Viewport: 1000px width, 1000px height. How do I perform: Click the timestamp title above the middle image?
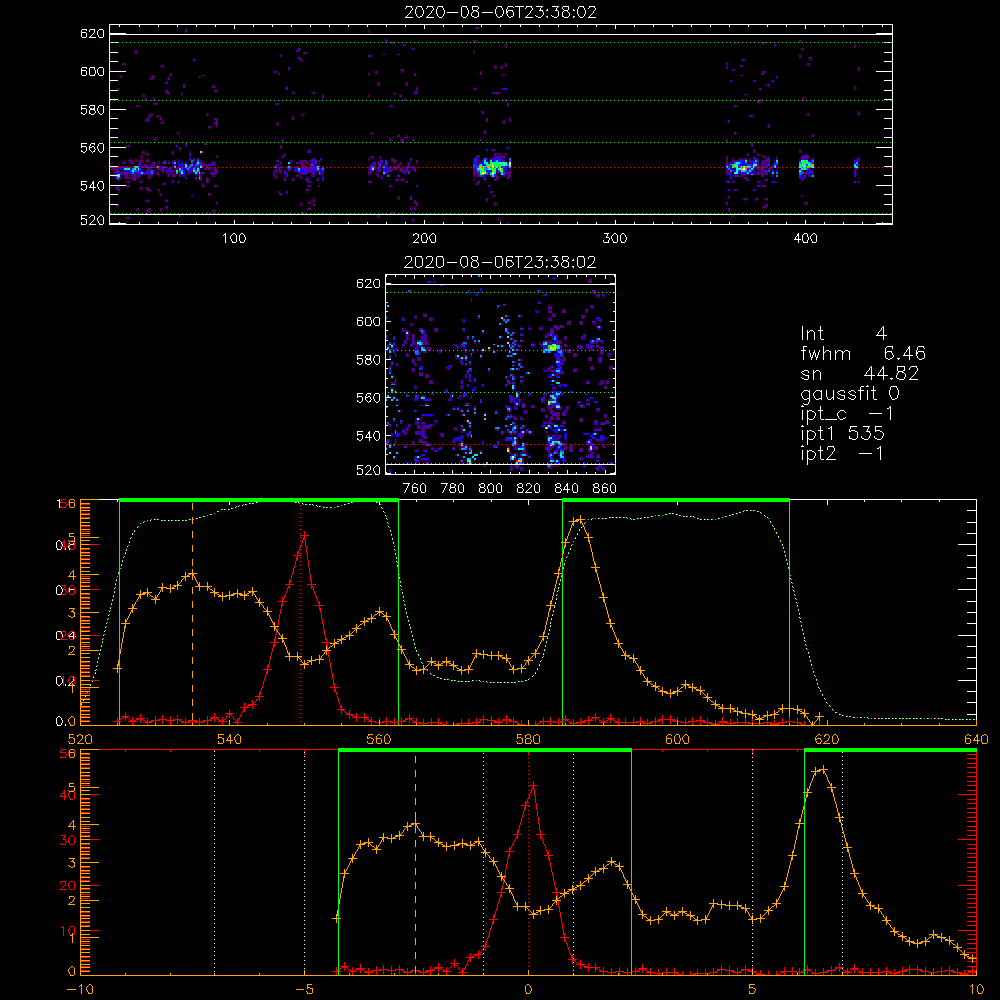click(500, 262)
